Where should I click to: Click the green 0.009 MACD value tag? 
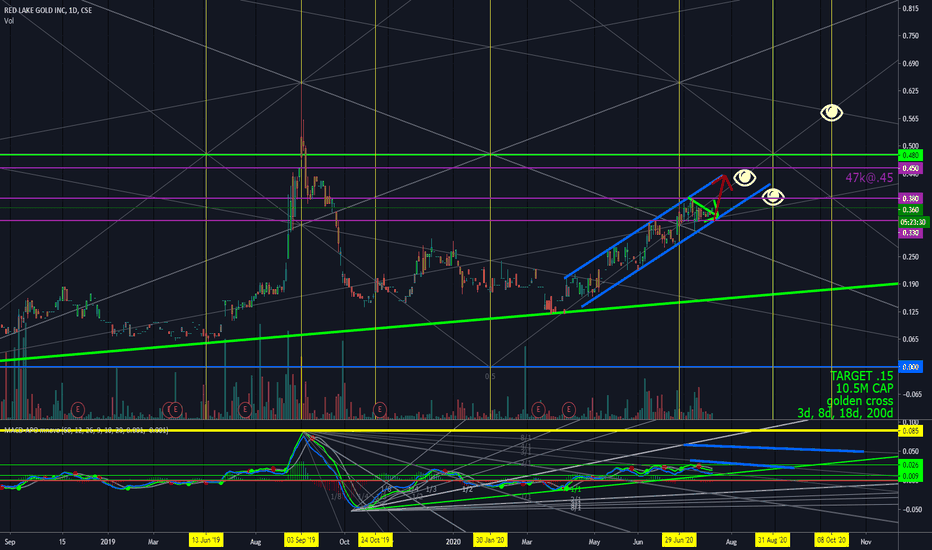pos(911,476)
